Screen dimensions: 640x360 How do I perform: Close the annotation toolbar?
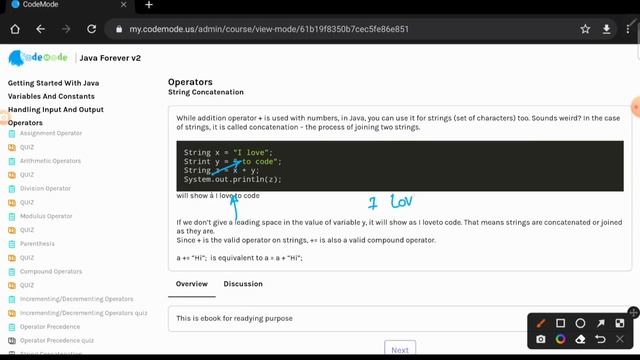[x=620, y=339]
